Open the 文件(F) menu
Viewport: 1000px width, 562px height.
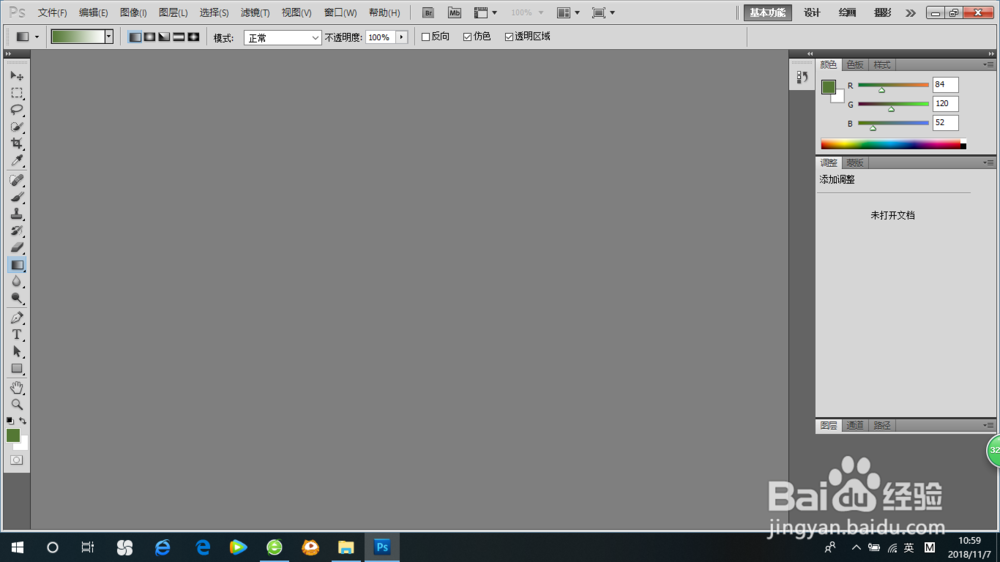point(52,13)
